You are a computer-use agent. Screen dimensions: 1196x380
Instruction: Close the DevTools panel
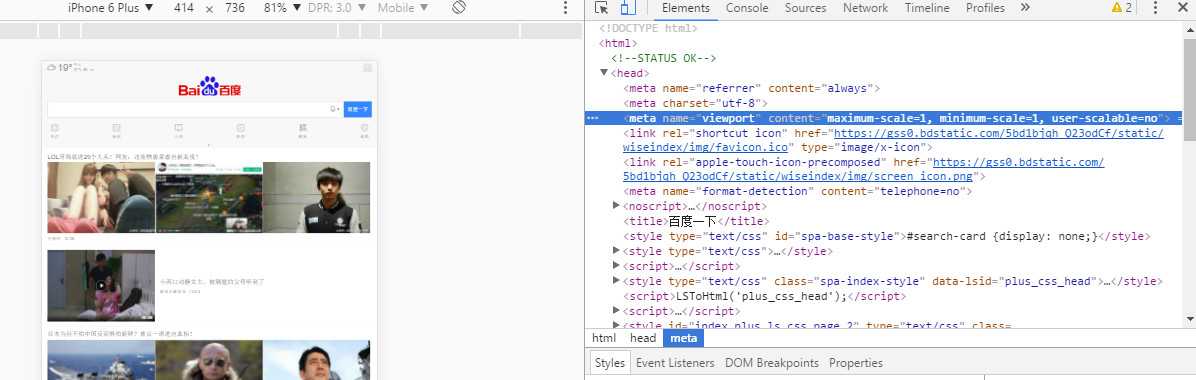(1182, 8)
